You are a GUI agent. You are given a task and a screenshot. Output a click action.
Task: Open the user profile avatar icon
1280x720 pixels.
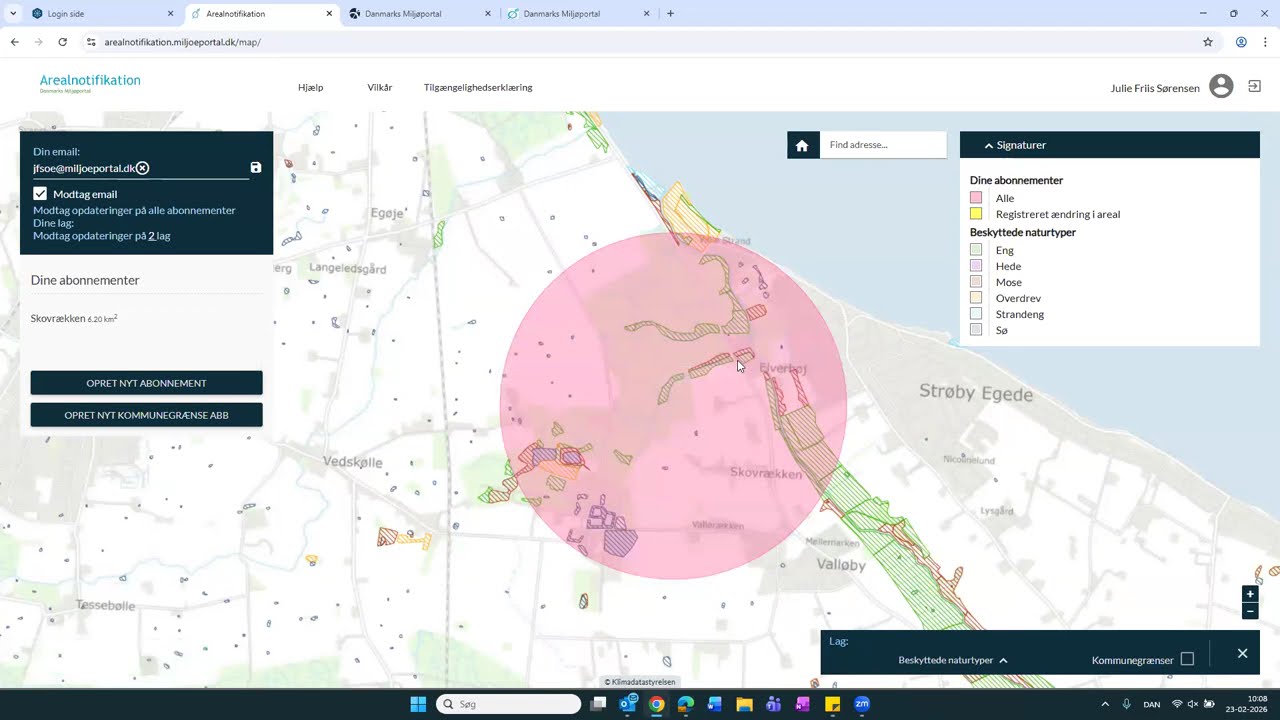(1221, 87)
